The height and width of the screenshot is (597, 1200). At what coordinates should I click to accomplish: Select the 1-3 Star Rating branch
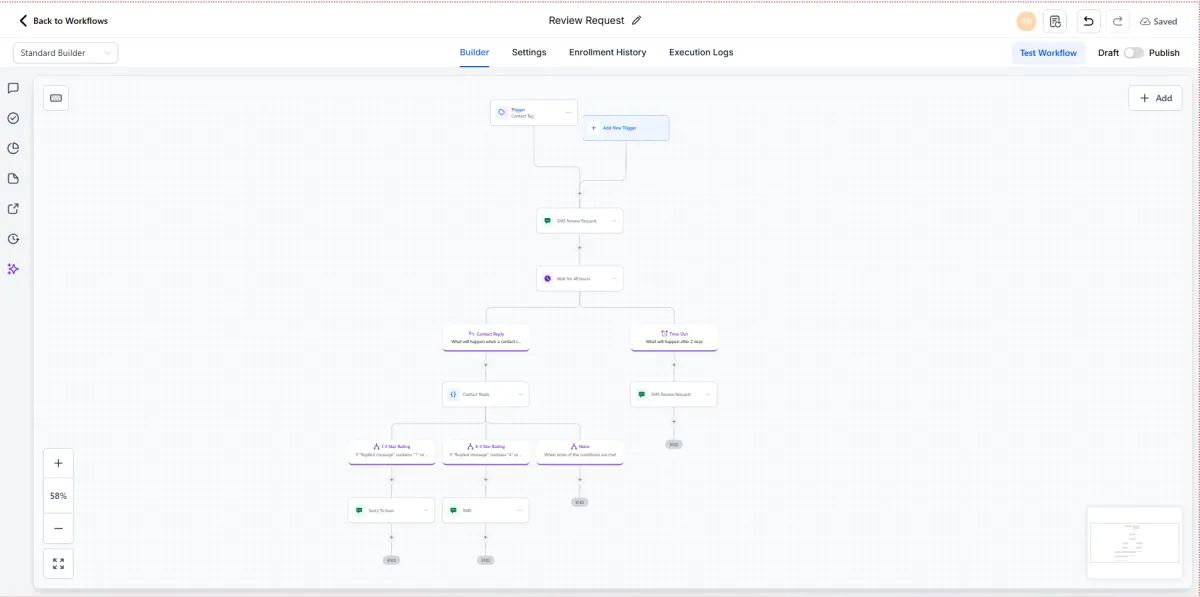click(392, 452)
